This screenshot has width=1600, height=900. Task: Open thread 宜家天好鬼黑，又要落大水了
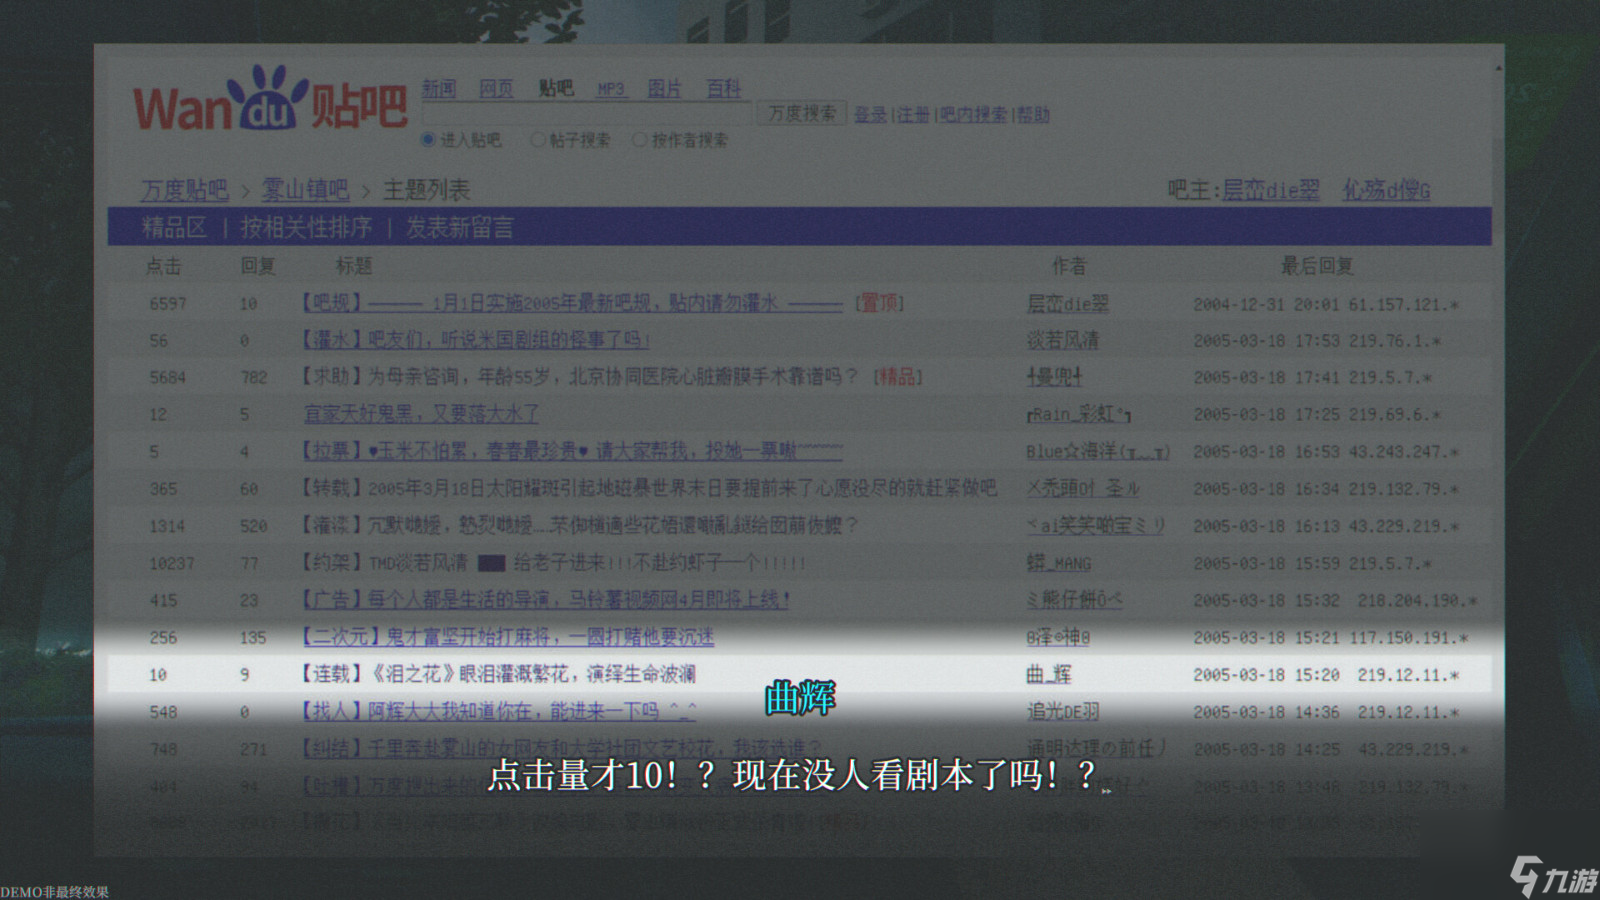tap(421, 414)
